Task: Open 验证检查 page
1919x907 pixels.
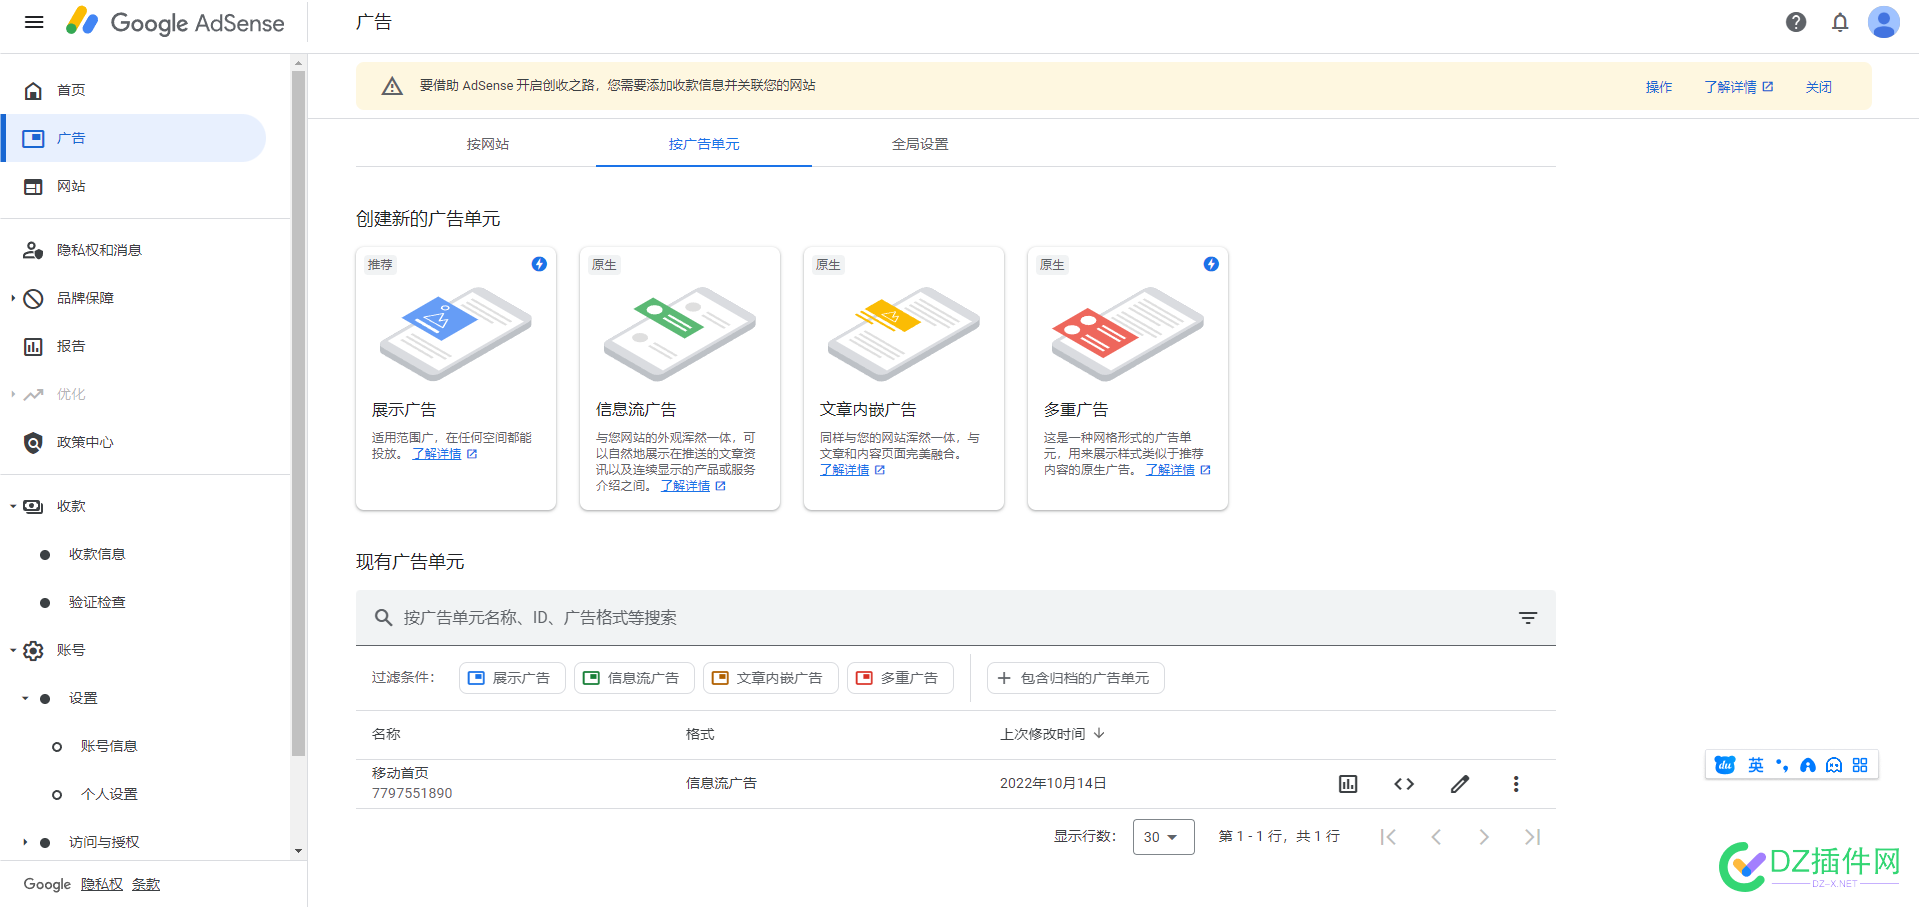Action: [x=97, y=602]
